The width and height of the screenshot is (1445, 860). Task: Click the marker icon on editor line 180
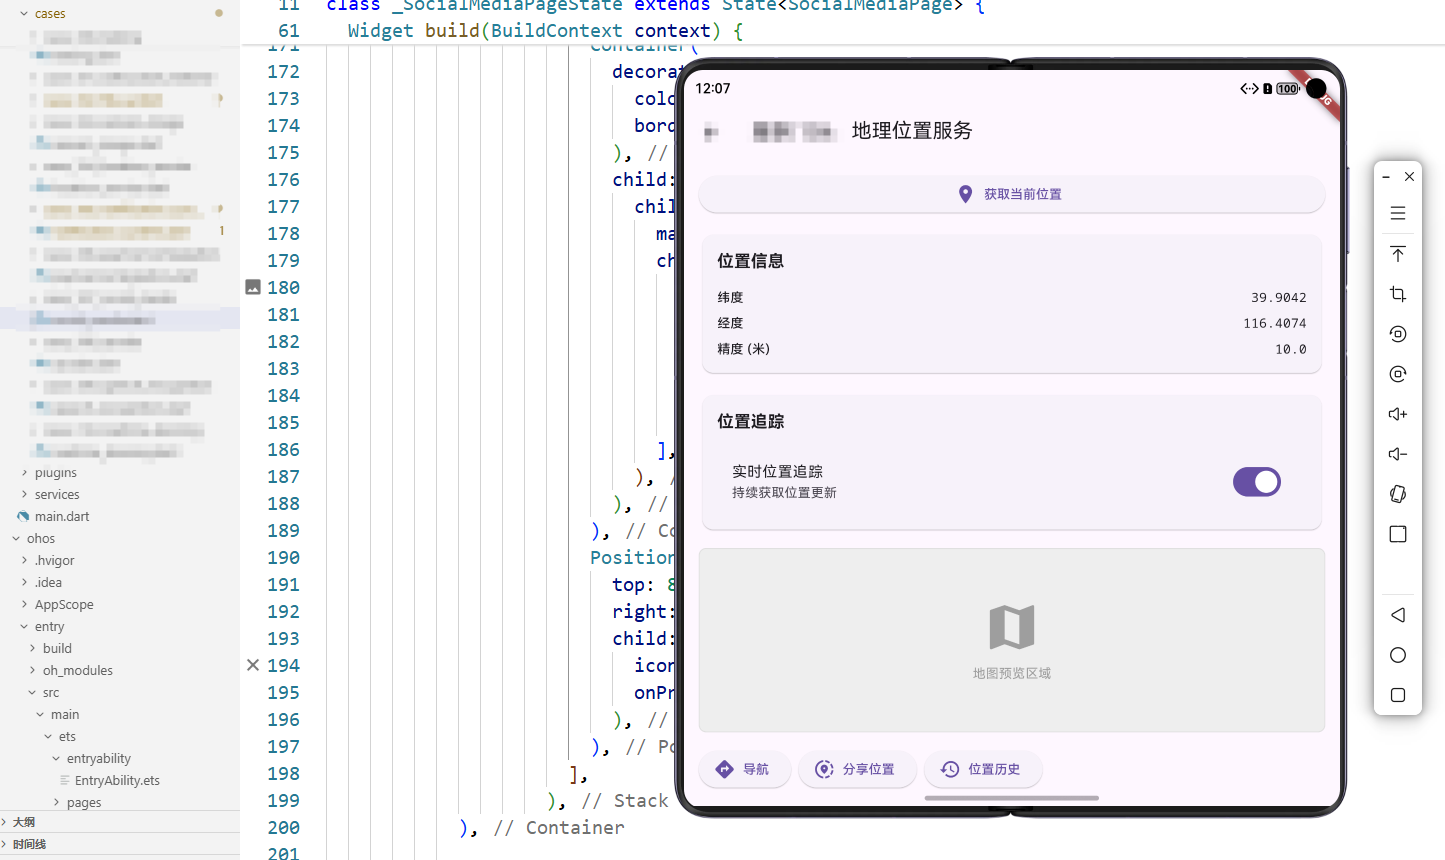tap(253, 287)
